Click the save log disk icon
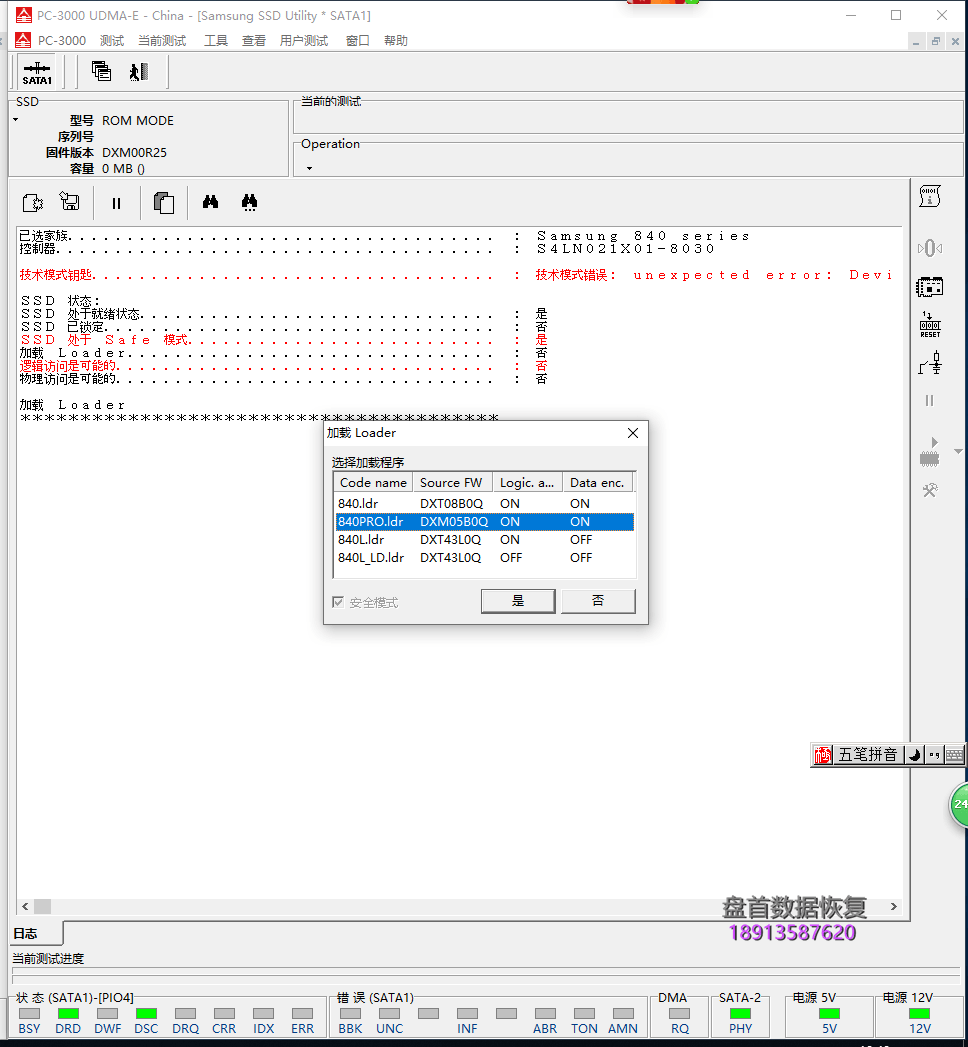 click(69, 201)
